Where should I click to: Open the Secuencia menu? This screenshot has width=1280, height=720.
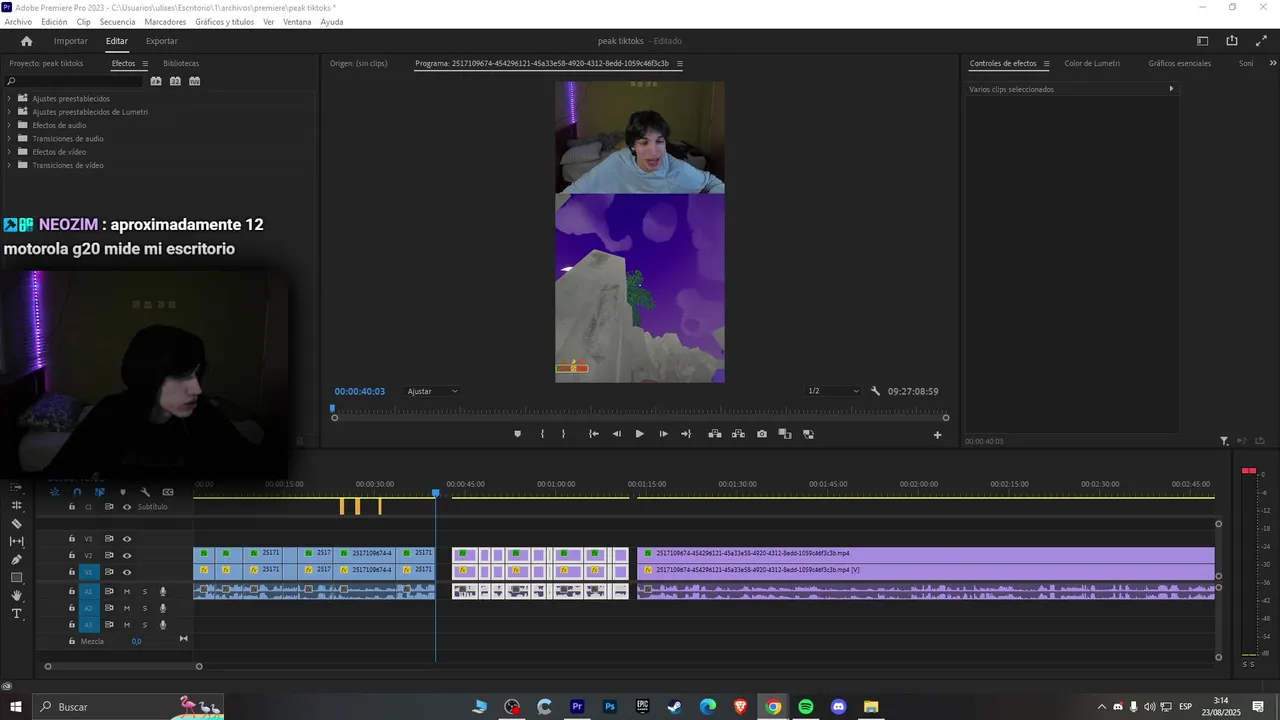pos(117,22)
